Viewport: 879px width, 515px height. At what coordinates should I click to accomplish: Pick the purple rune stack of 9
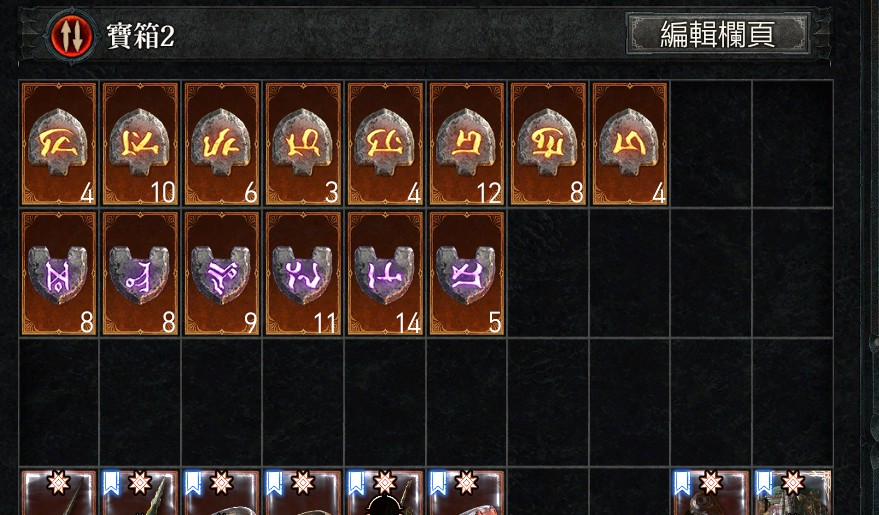point(222,273)
